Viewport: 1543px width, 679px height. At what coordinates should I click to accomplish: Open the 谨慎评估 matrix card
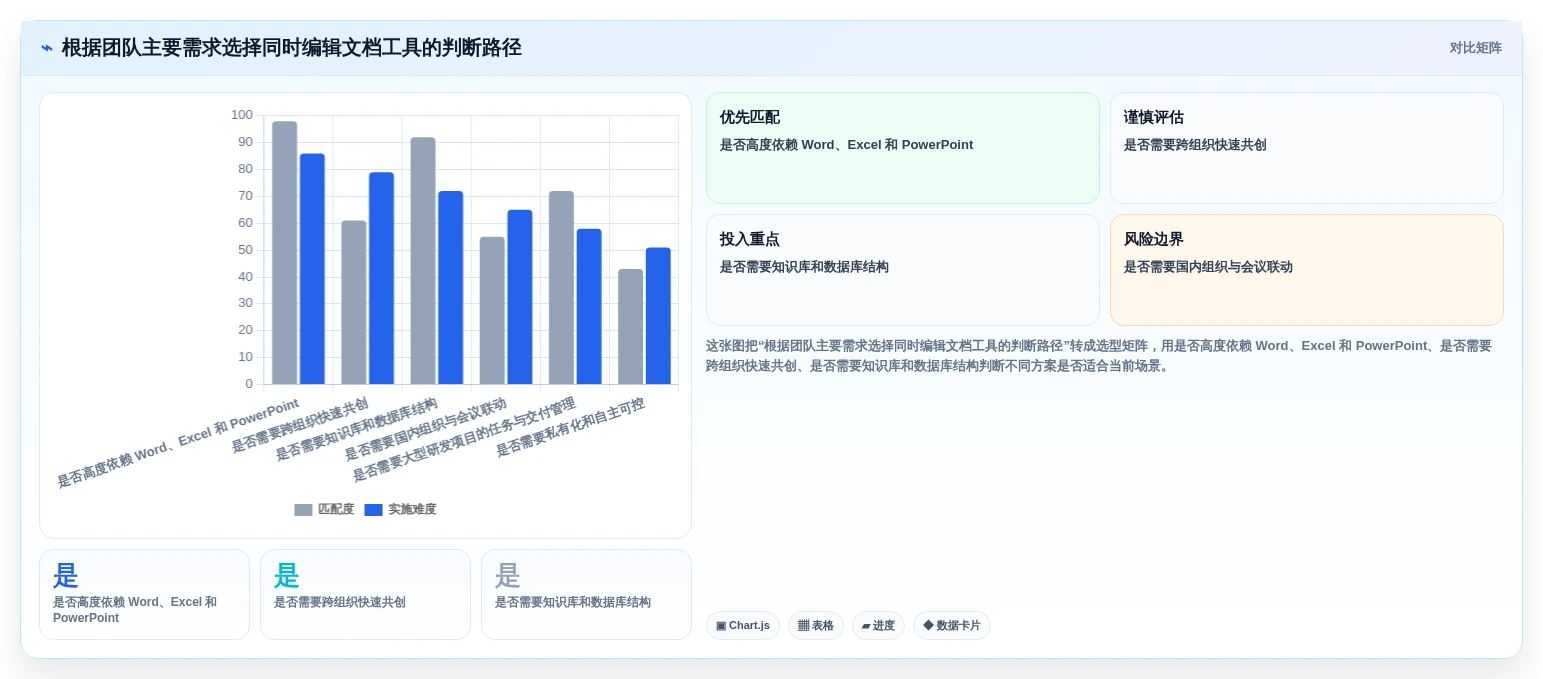pyautogui.click(x=1306, y=148)
